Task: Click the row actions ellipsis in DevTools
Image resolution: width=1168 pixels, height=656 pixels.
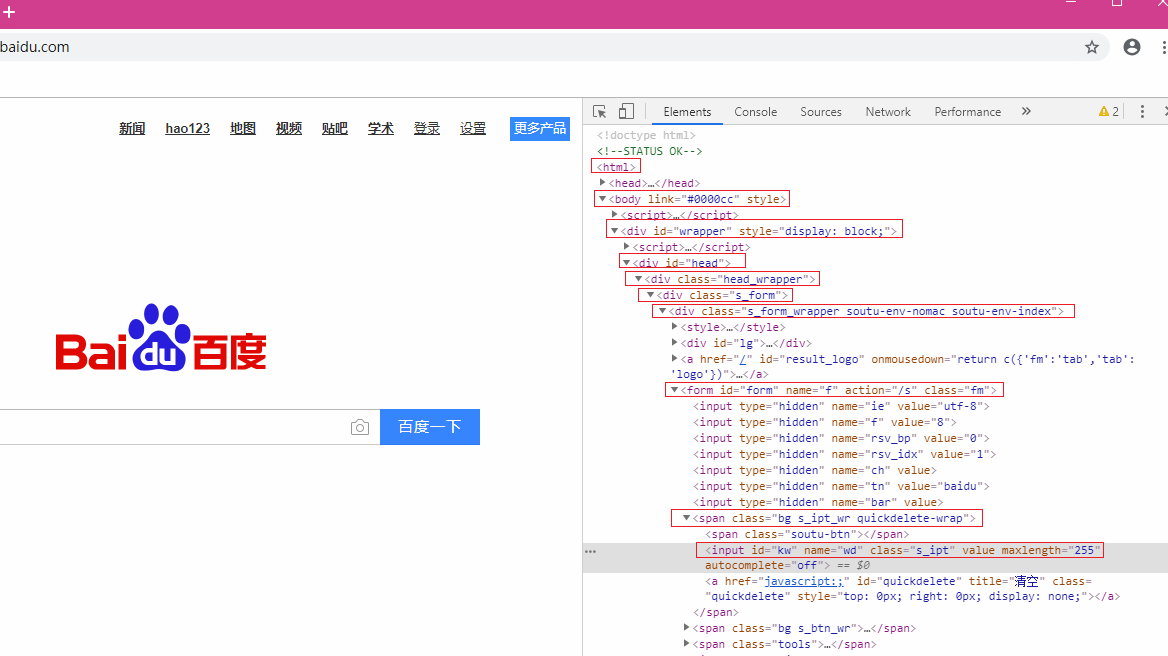Action: click(591, 551)
